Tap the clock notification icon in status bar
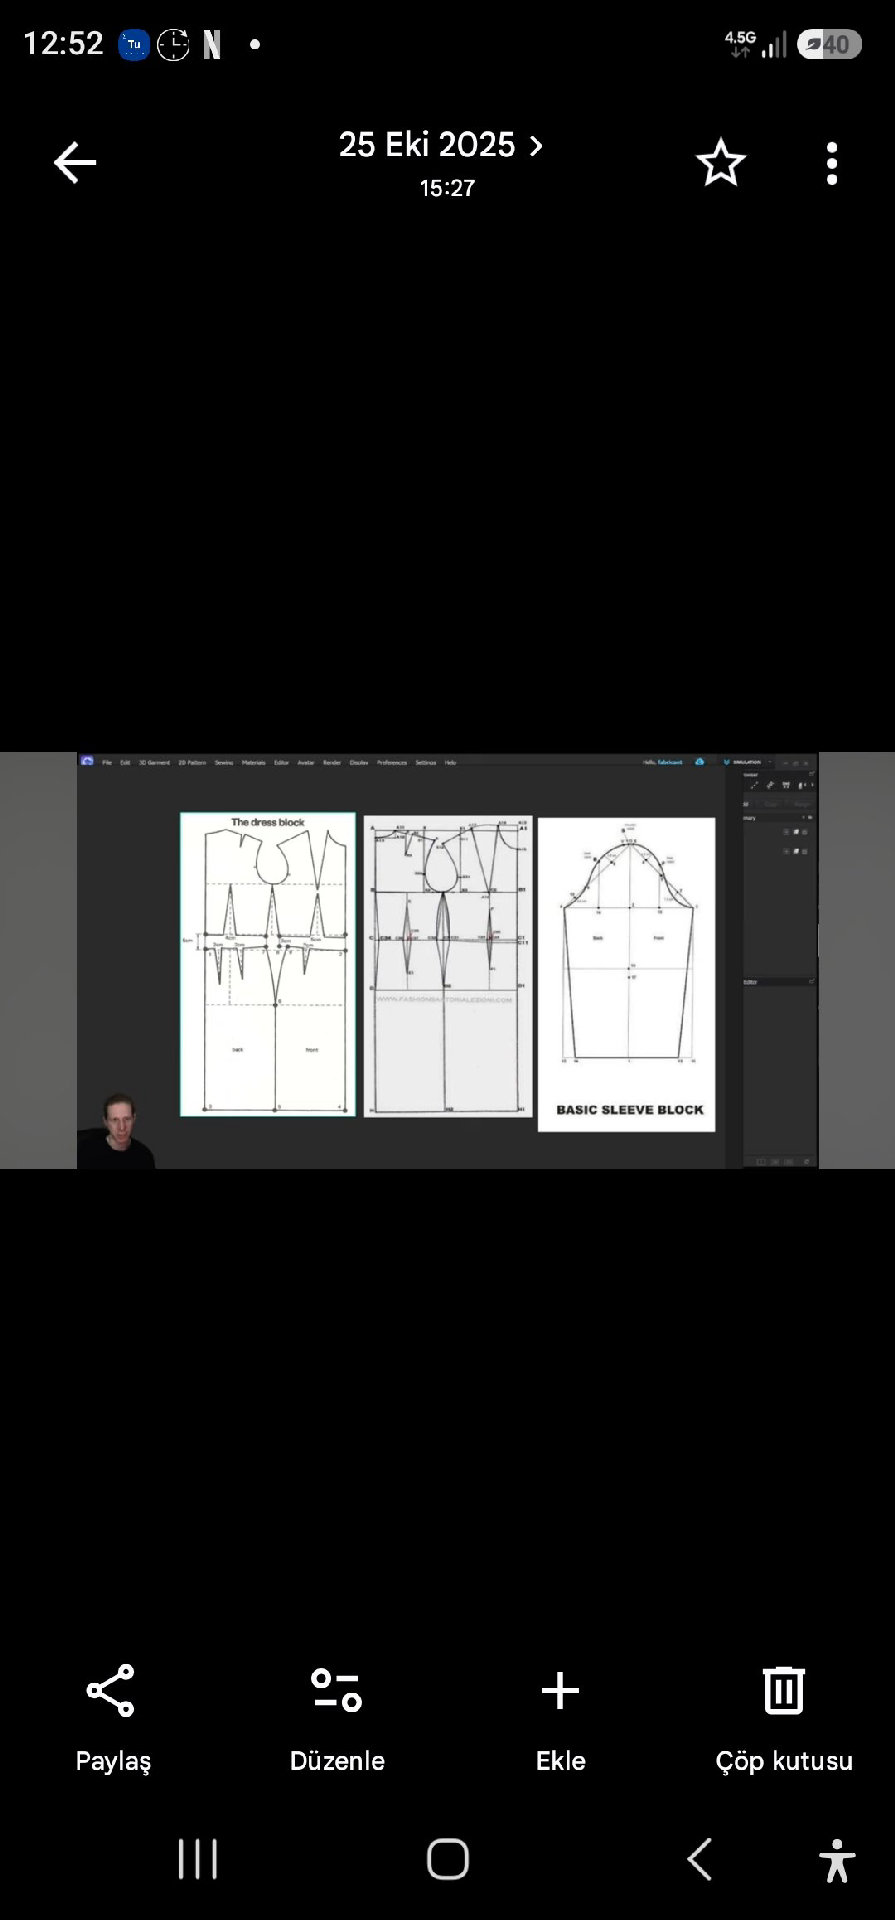 (x=173, y=44)
